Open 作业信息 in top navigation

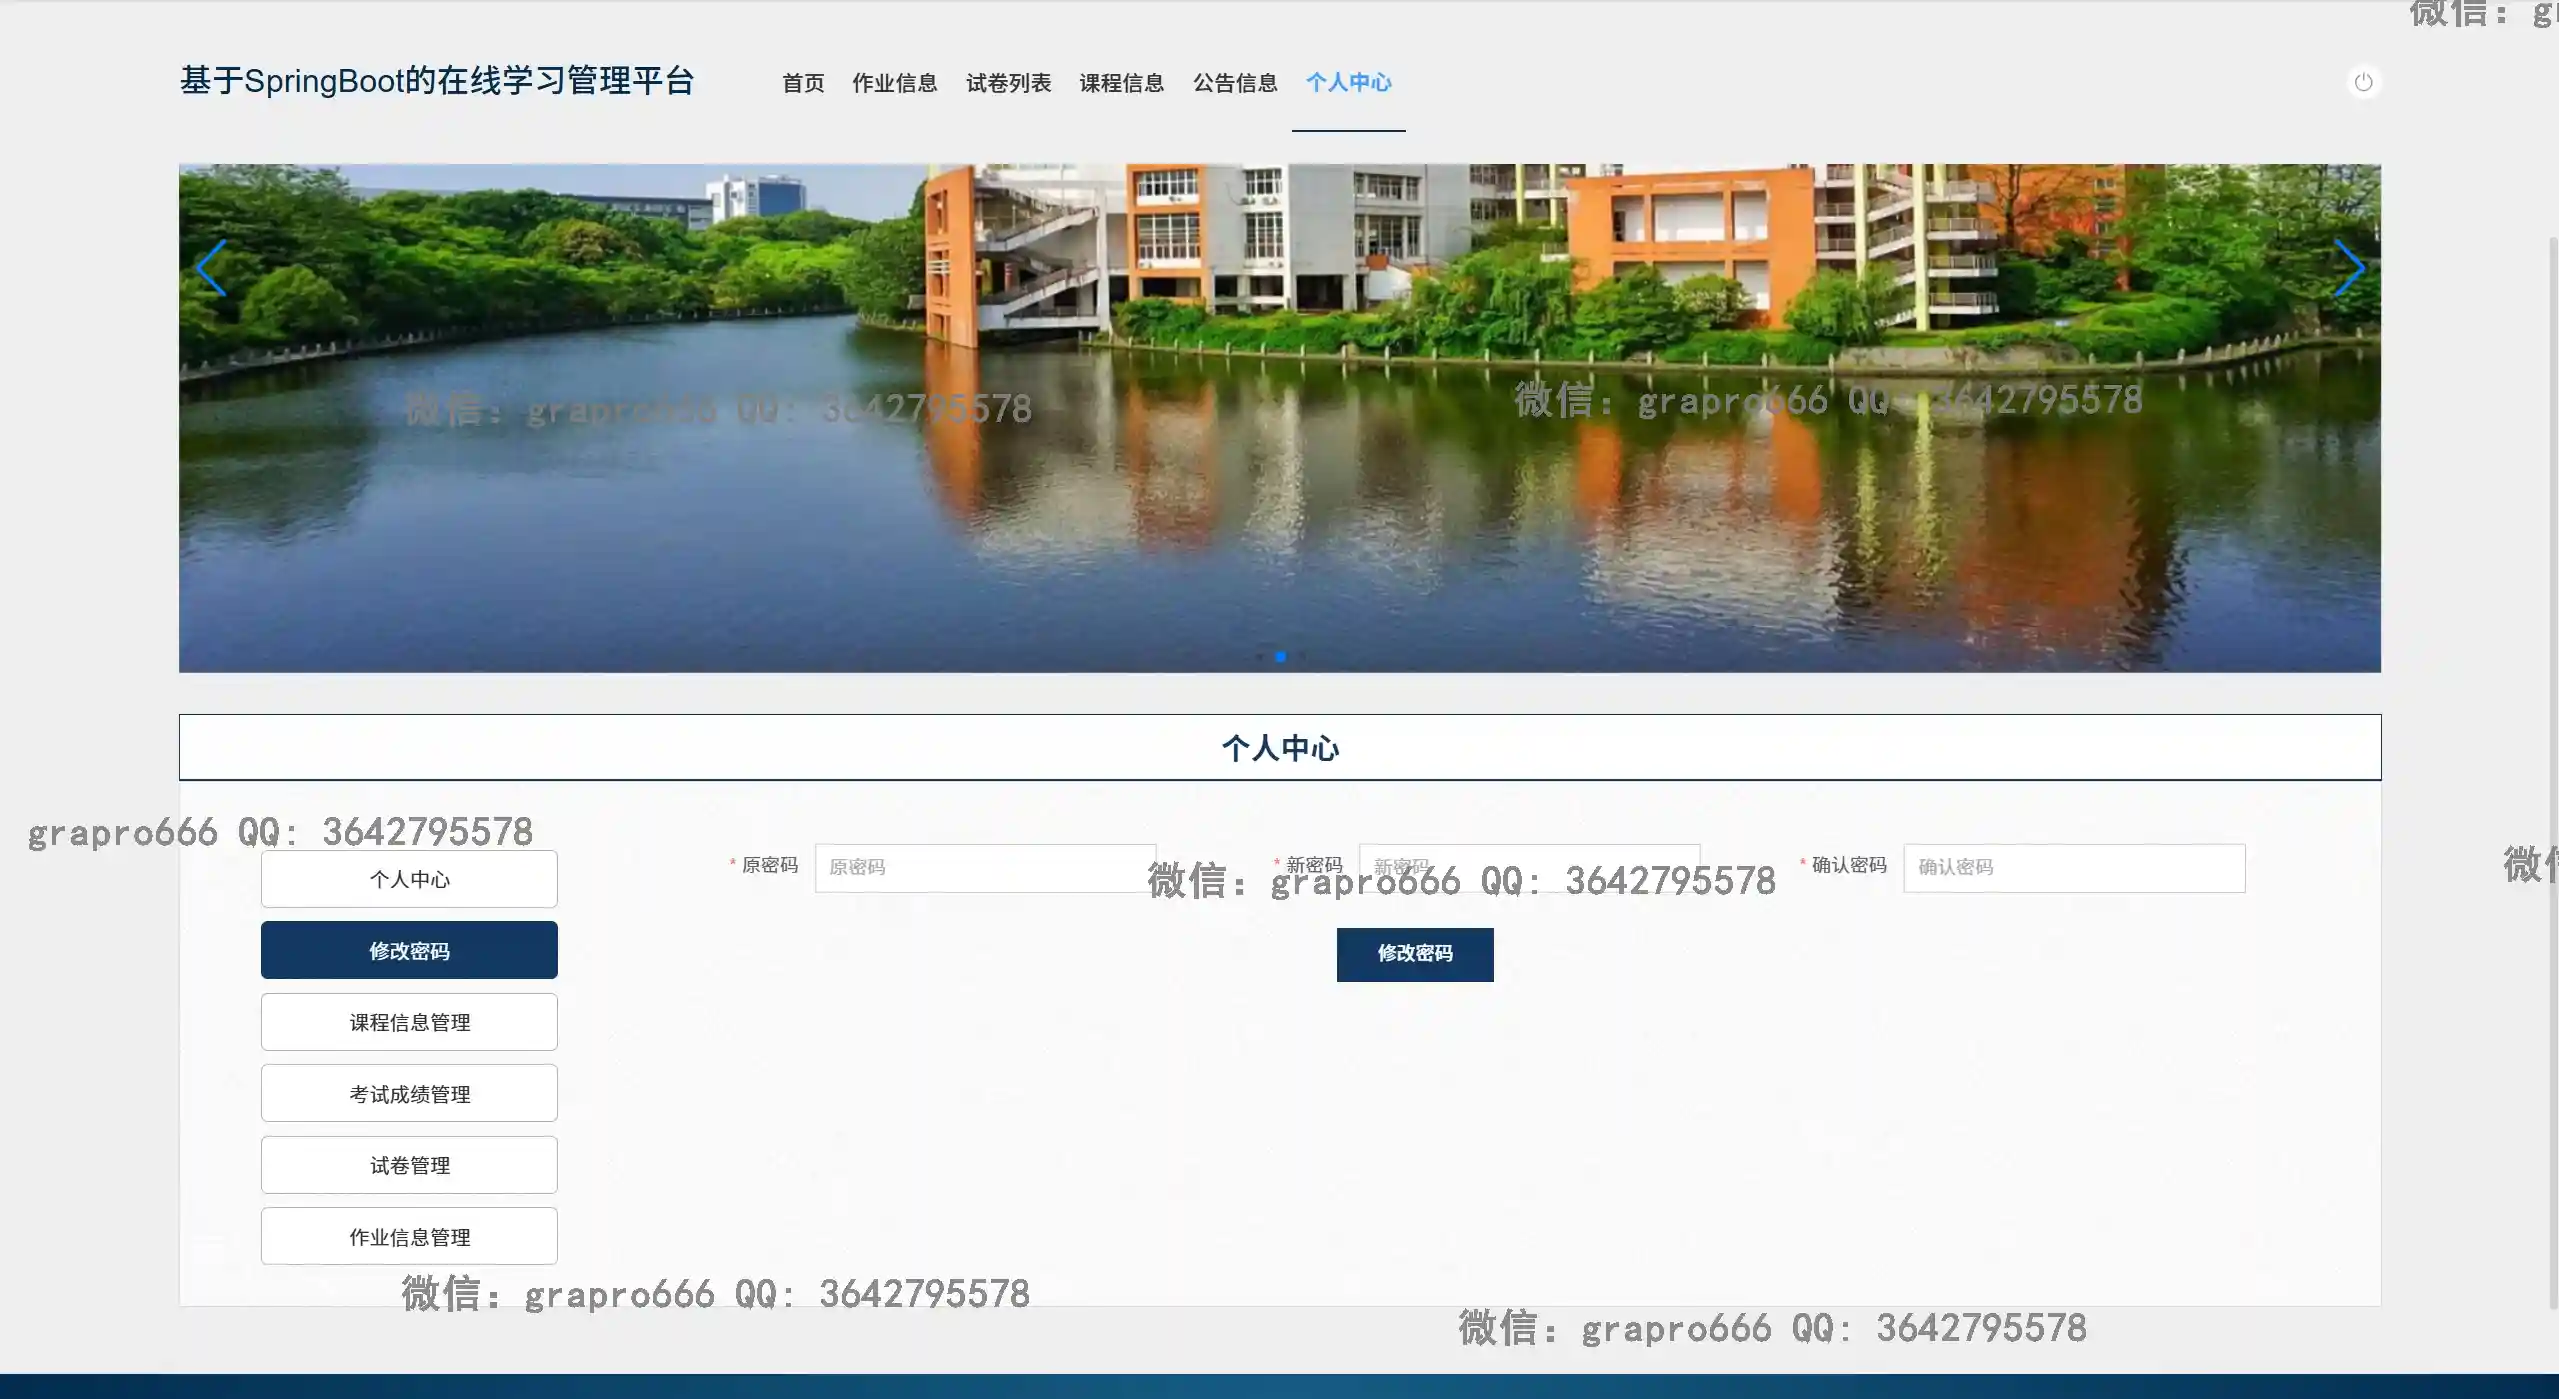[x=894, y=83]
